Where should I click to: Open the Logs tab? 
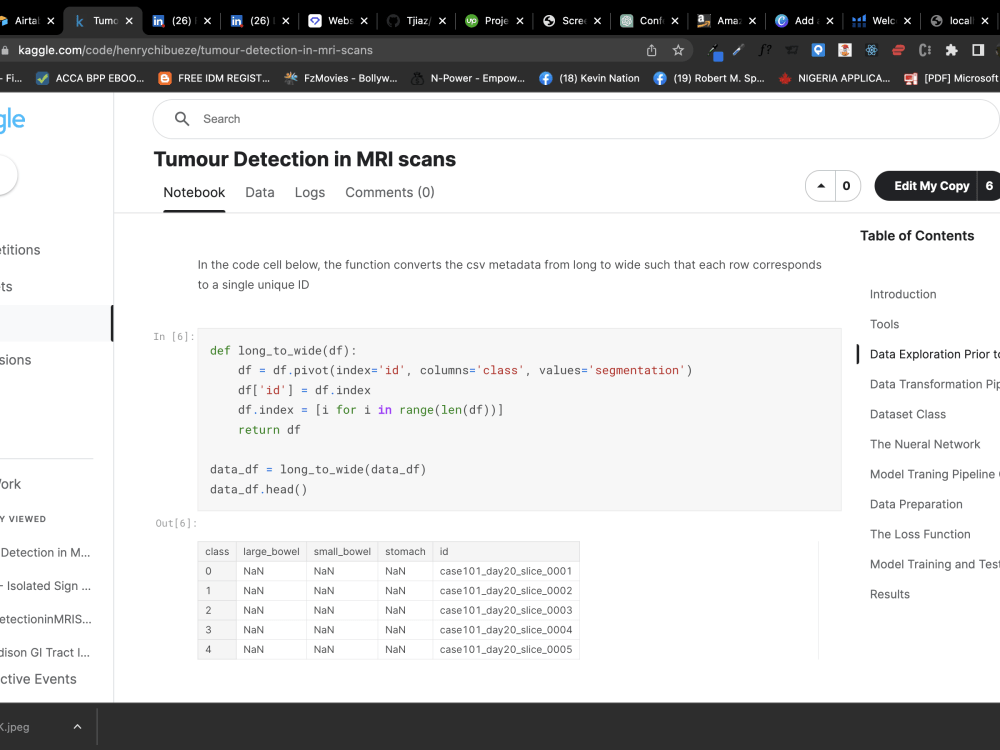click(310, 193)
